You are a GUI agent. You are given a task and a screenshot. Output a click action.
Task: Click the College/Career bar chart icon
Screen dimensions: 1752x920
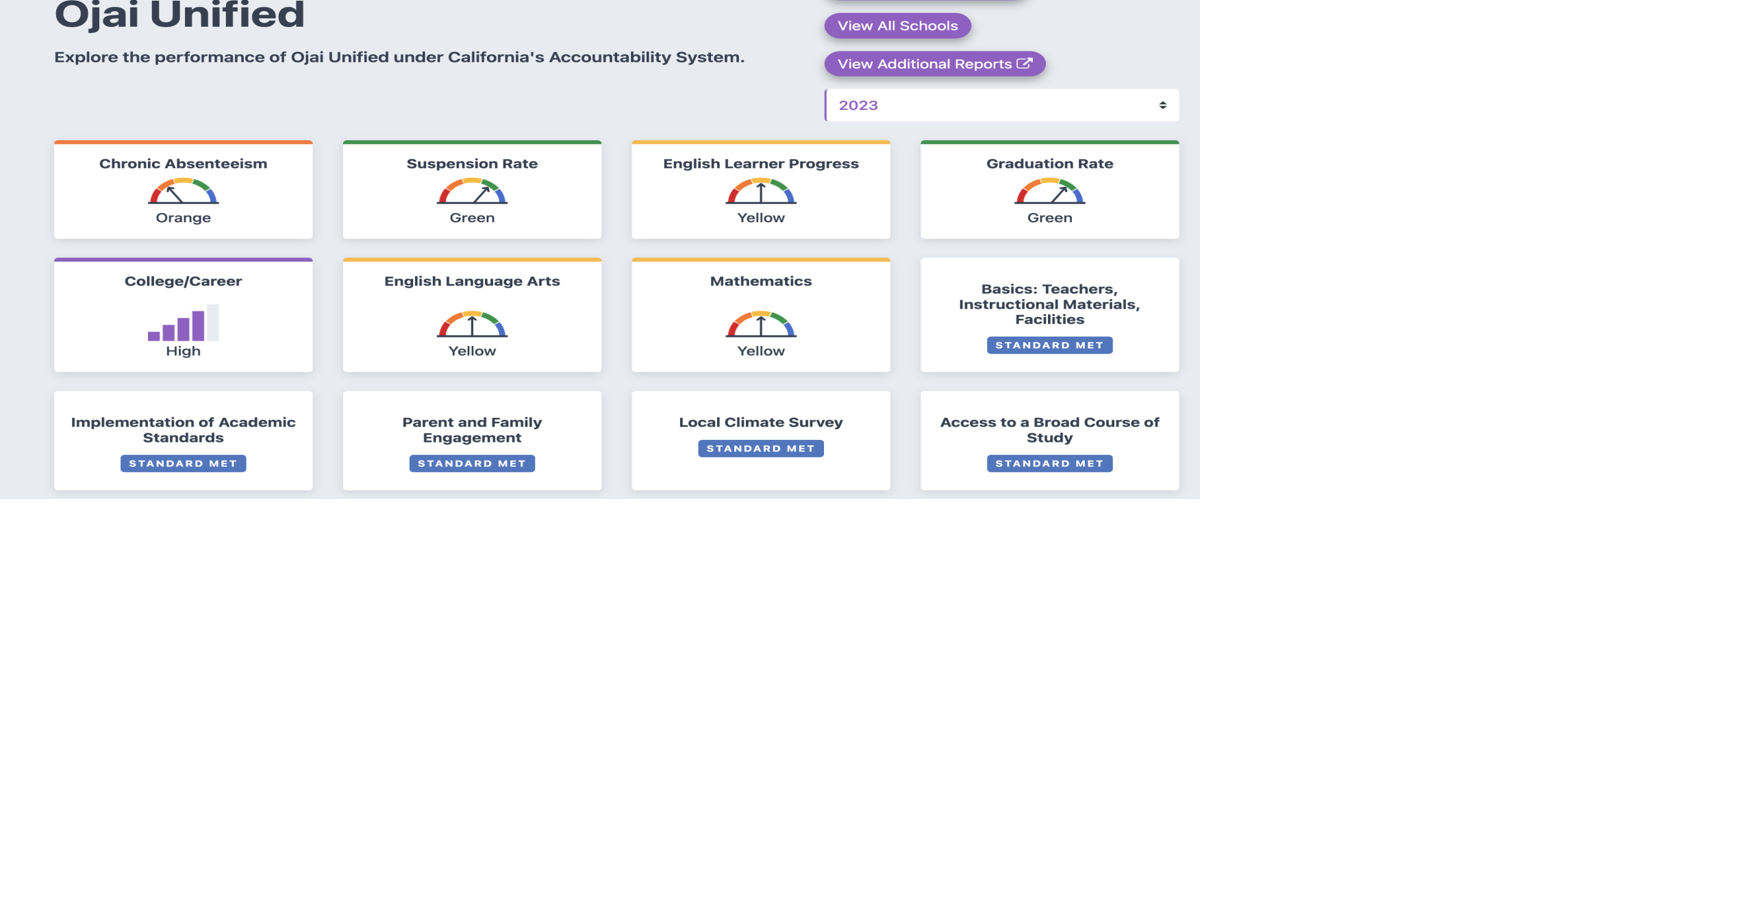(x=183, y=323)
